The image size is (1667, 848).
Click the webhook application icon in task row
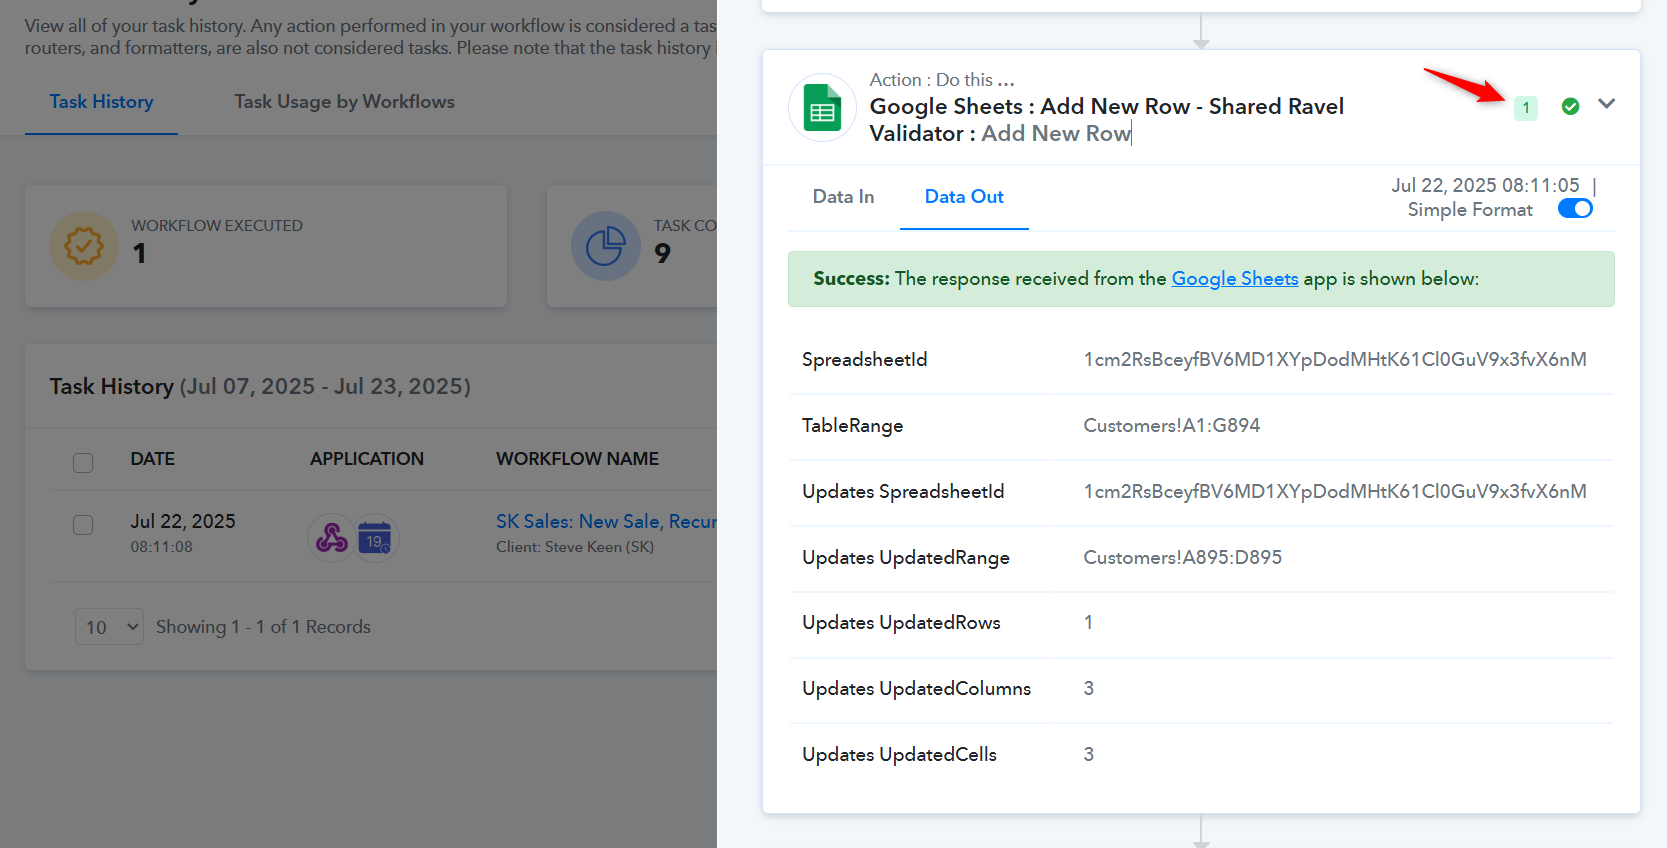click(x=332, y=539)
